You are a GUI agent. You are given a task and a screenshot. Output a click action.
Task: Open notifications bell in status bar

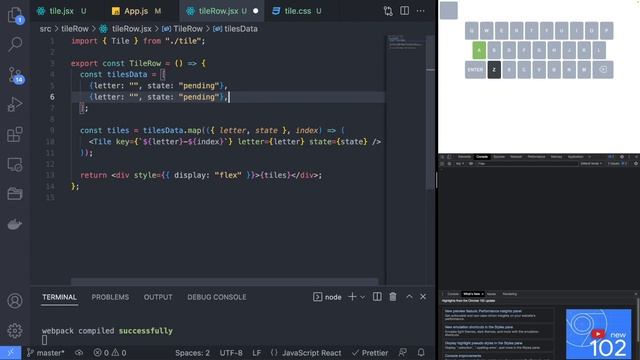421,352
